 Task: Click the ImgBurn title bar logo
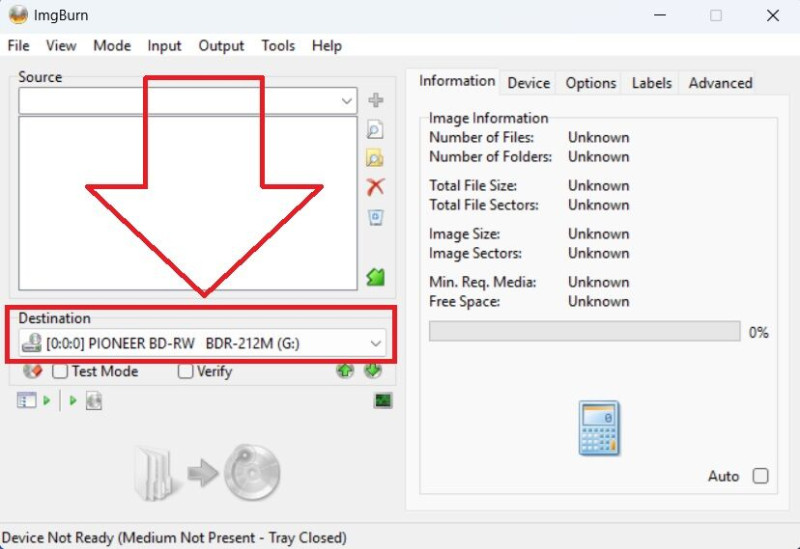[18, 15]
